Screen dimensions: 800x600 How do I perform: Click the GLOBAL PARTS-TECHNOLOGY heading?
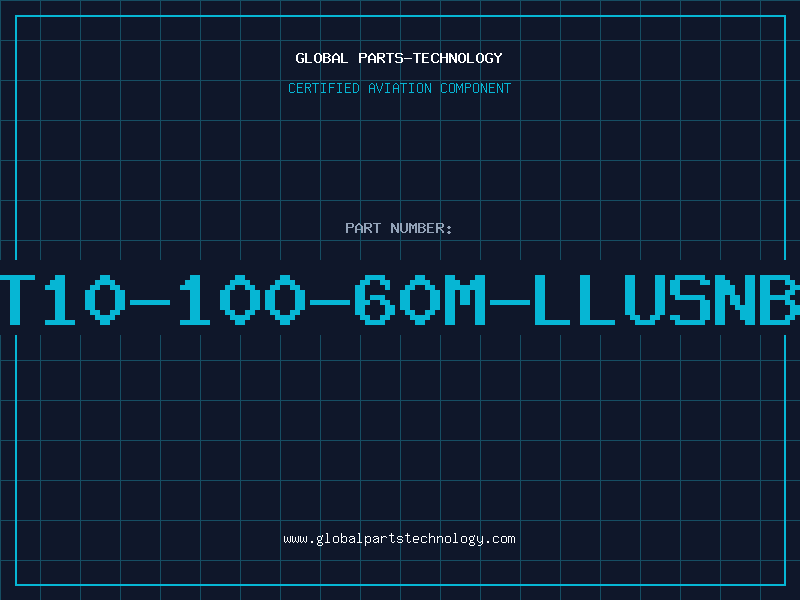click(x=399, y=58)
